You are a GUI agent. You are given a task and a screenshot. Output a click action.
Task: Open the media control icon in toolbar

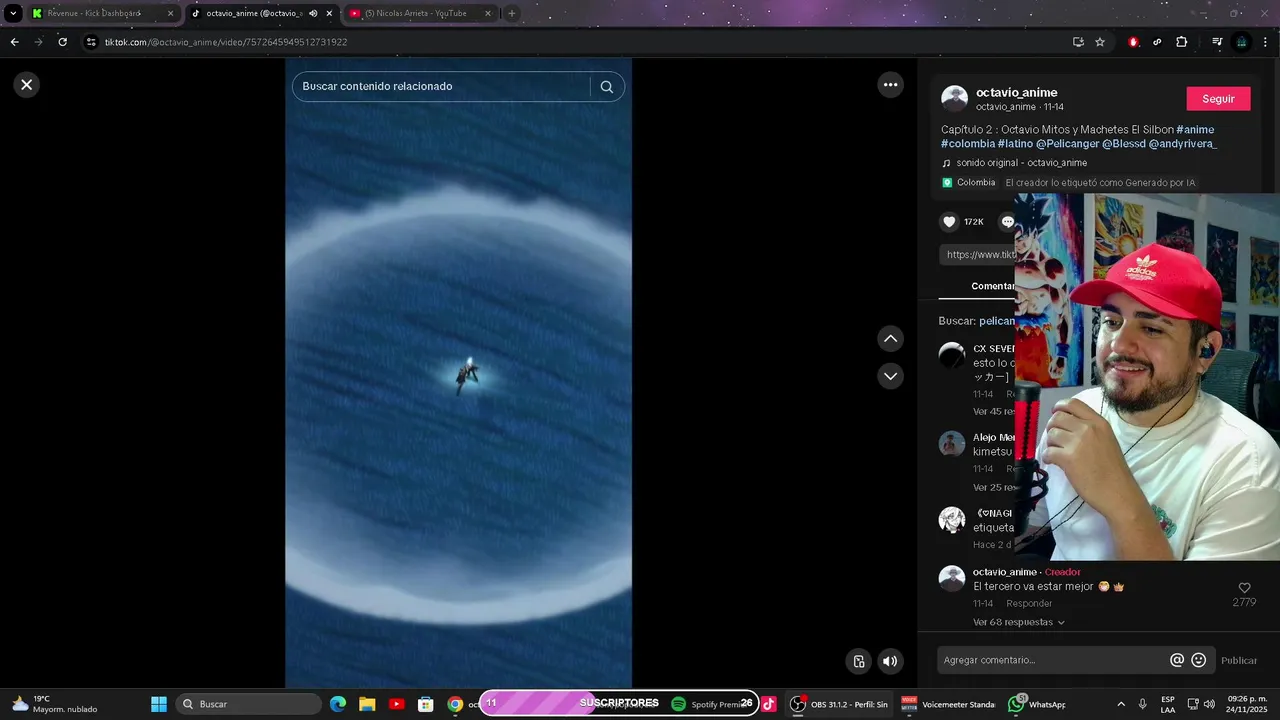pyautogui.click(x=1217, y=42)
